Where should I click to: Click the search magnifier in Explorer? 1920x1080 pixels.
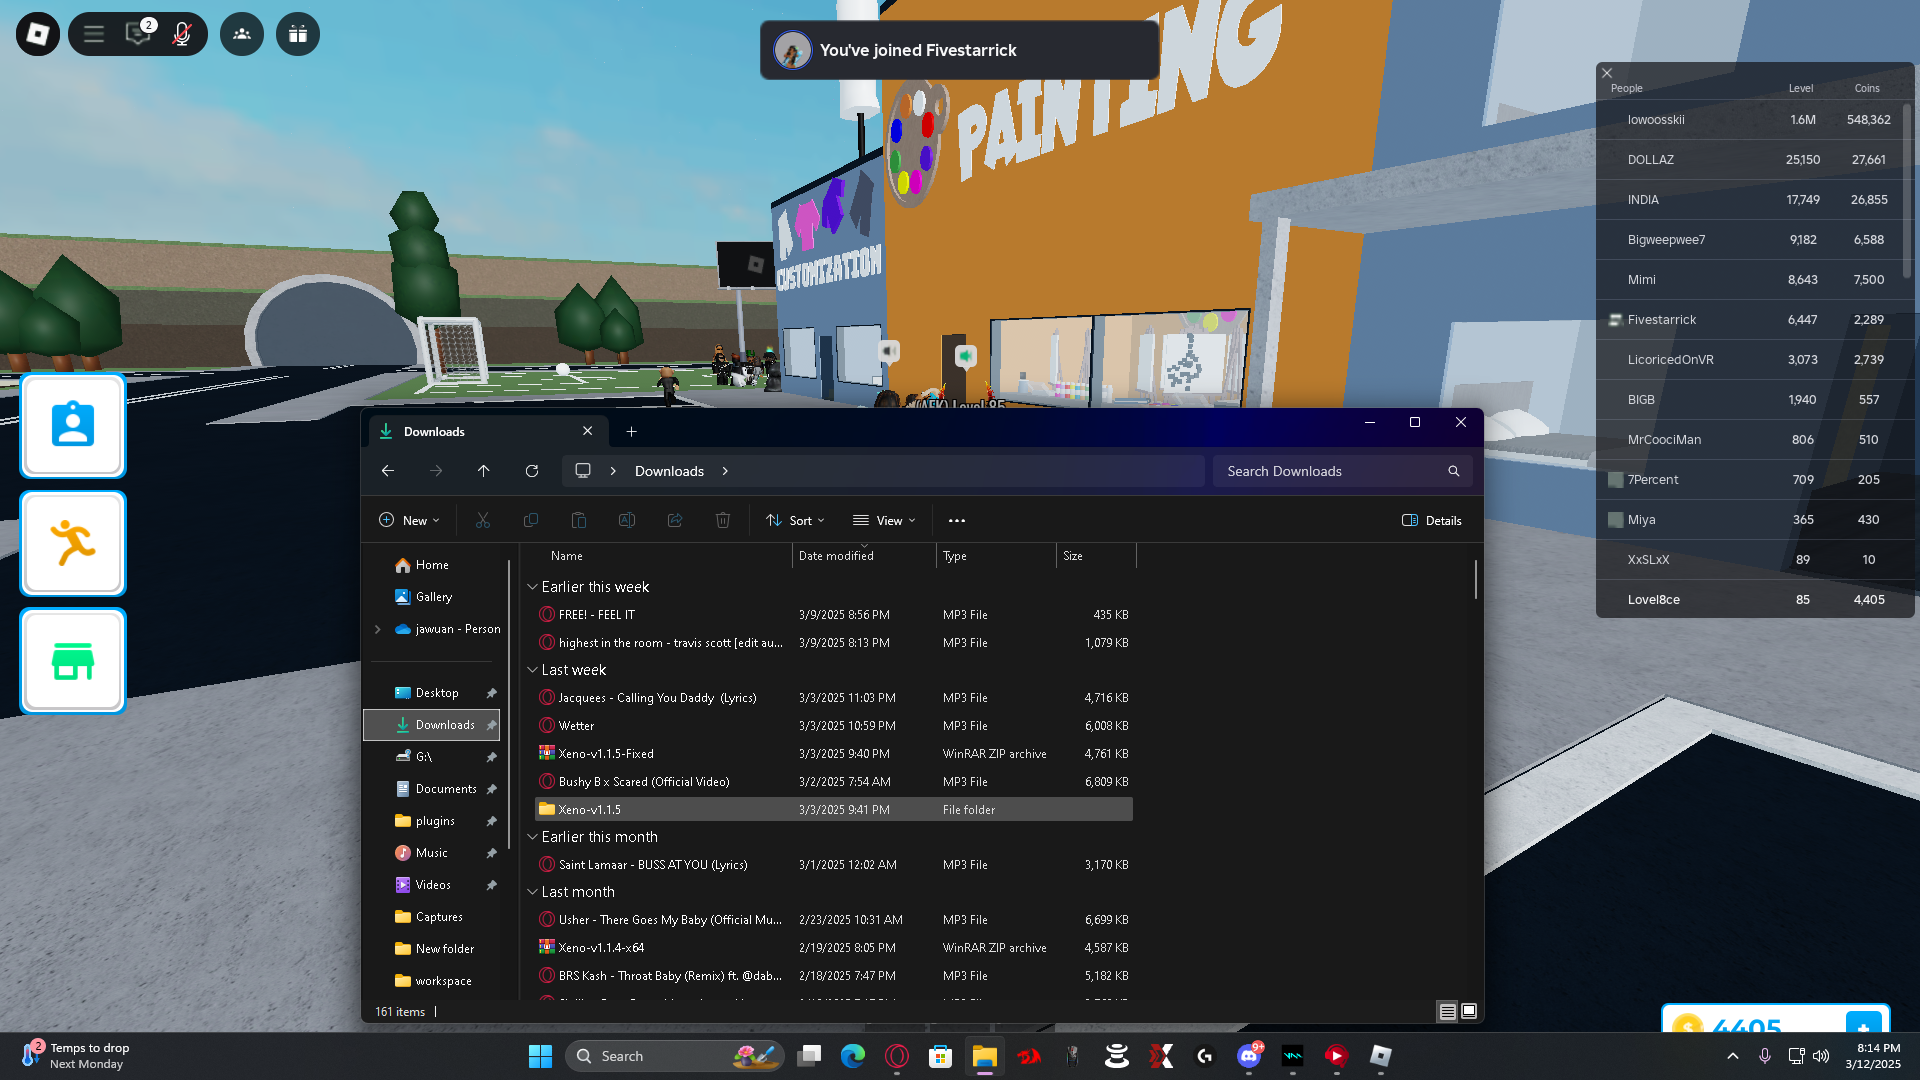(1454, 471)
